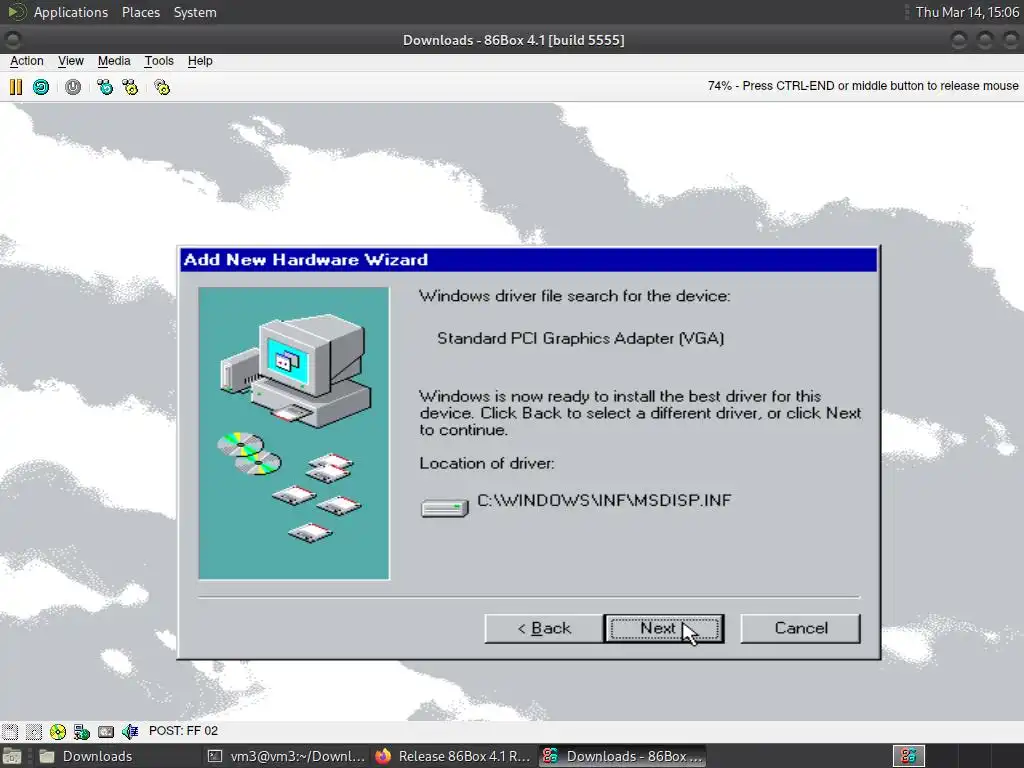Click the teal hard reset icon
Screen dimensions: 1024x768
tap(40, 87)
